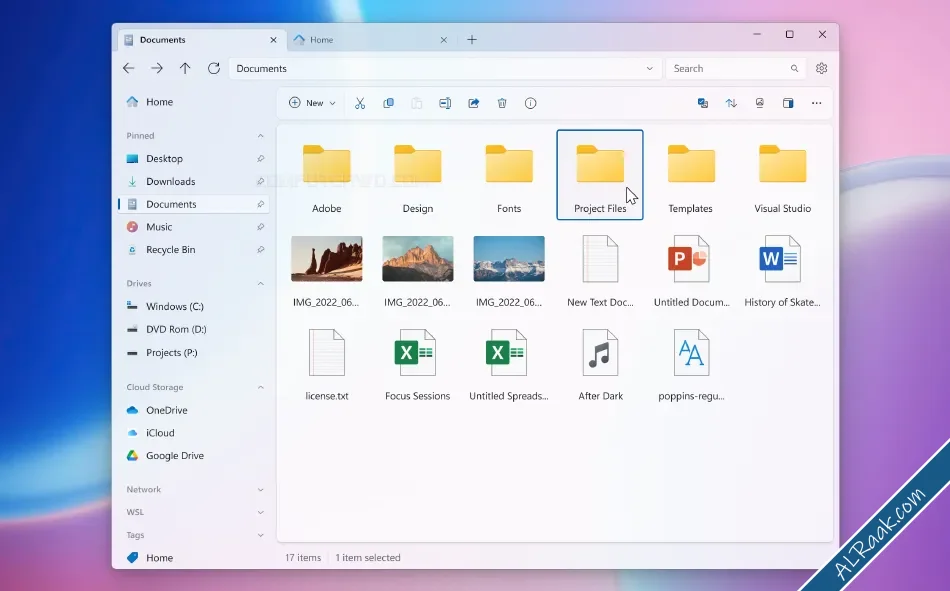Open Music in the sidebar
The width and height of the screenshot is (950, 591).
coord(193,227)
